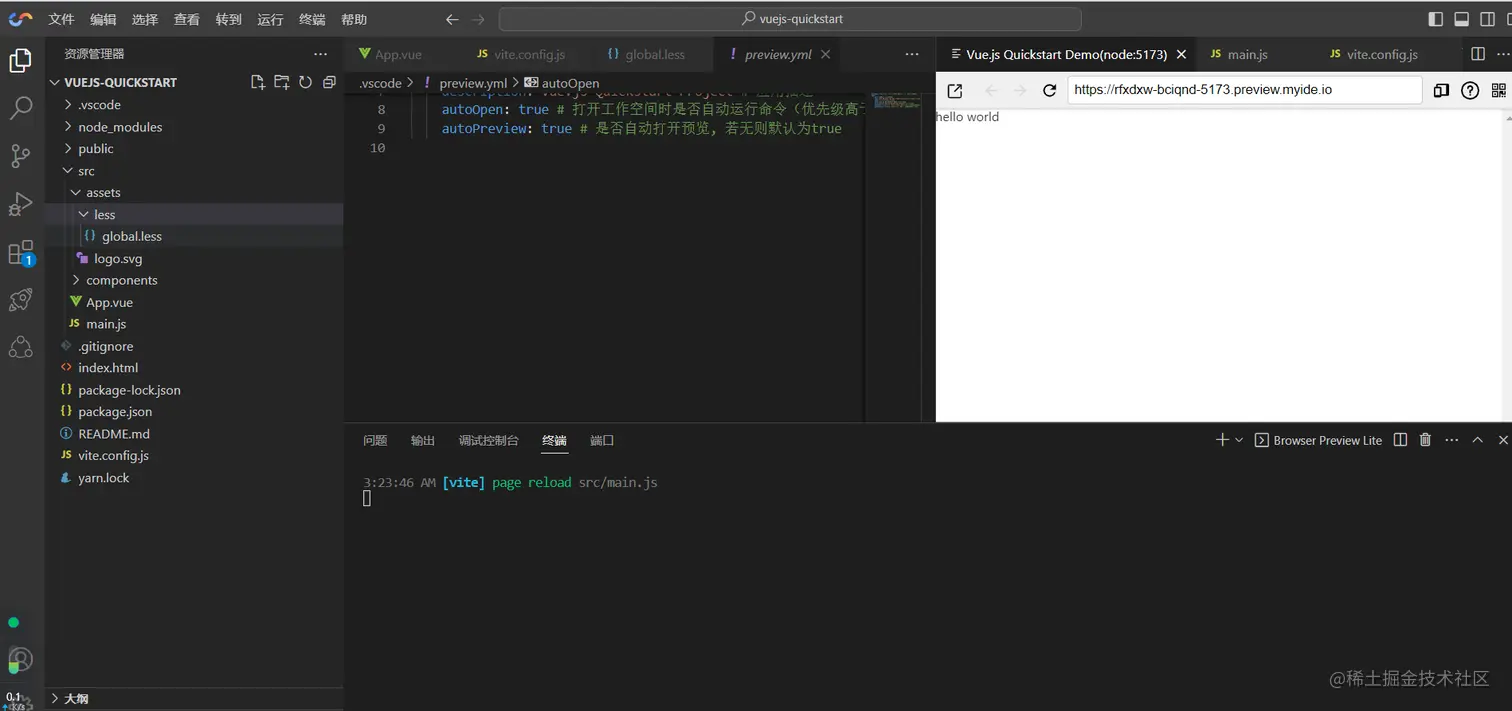
Task: Open the 编辑 menu
Action: [103, 19]
